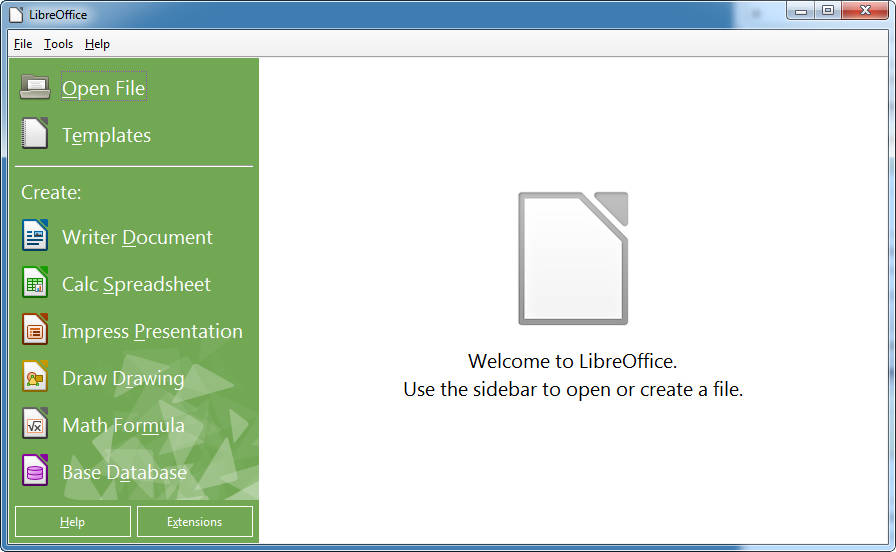Image resolution: width=896 pixels, height=552 pixels.
Task: Open the Tools menu
Action: point(58,44)
